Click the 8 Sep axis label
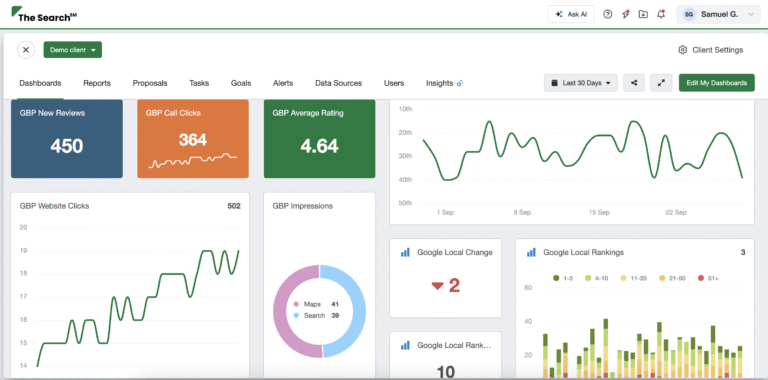The height and width of the screenshot is (380, 768). click(x=522, y=213)
